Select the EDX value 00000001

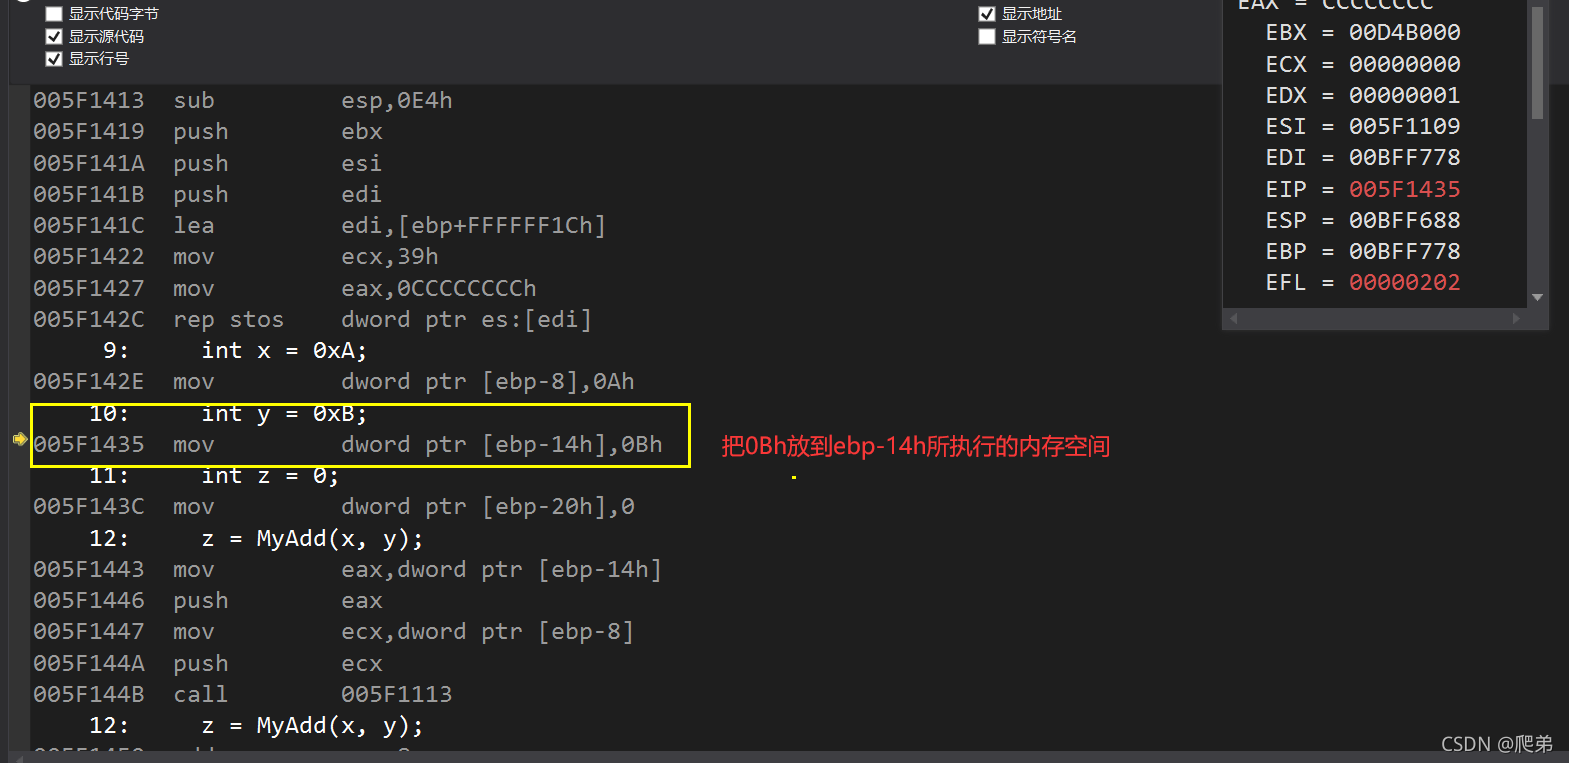click(1404, 96)
